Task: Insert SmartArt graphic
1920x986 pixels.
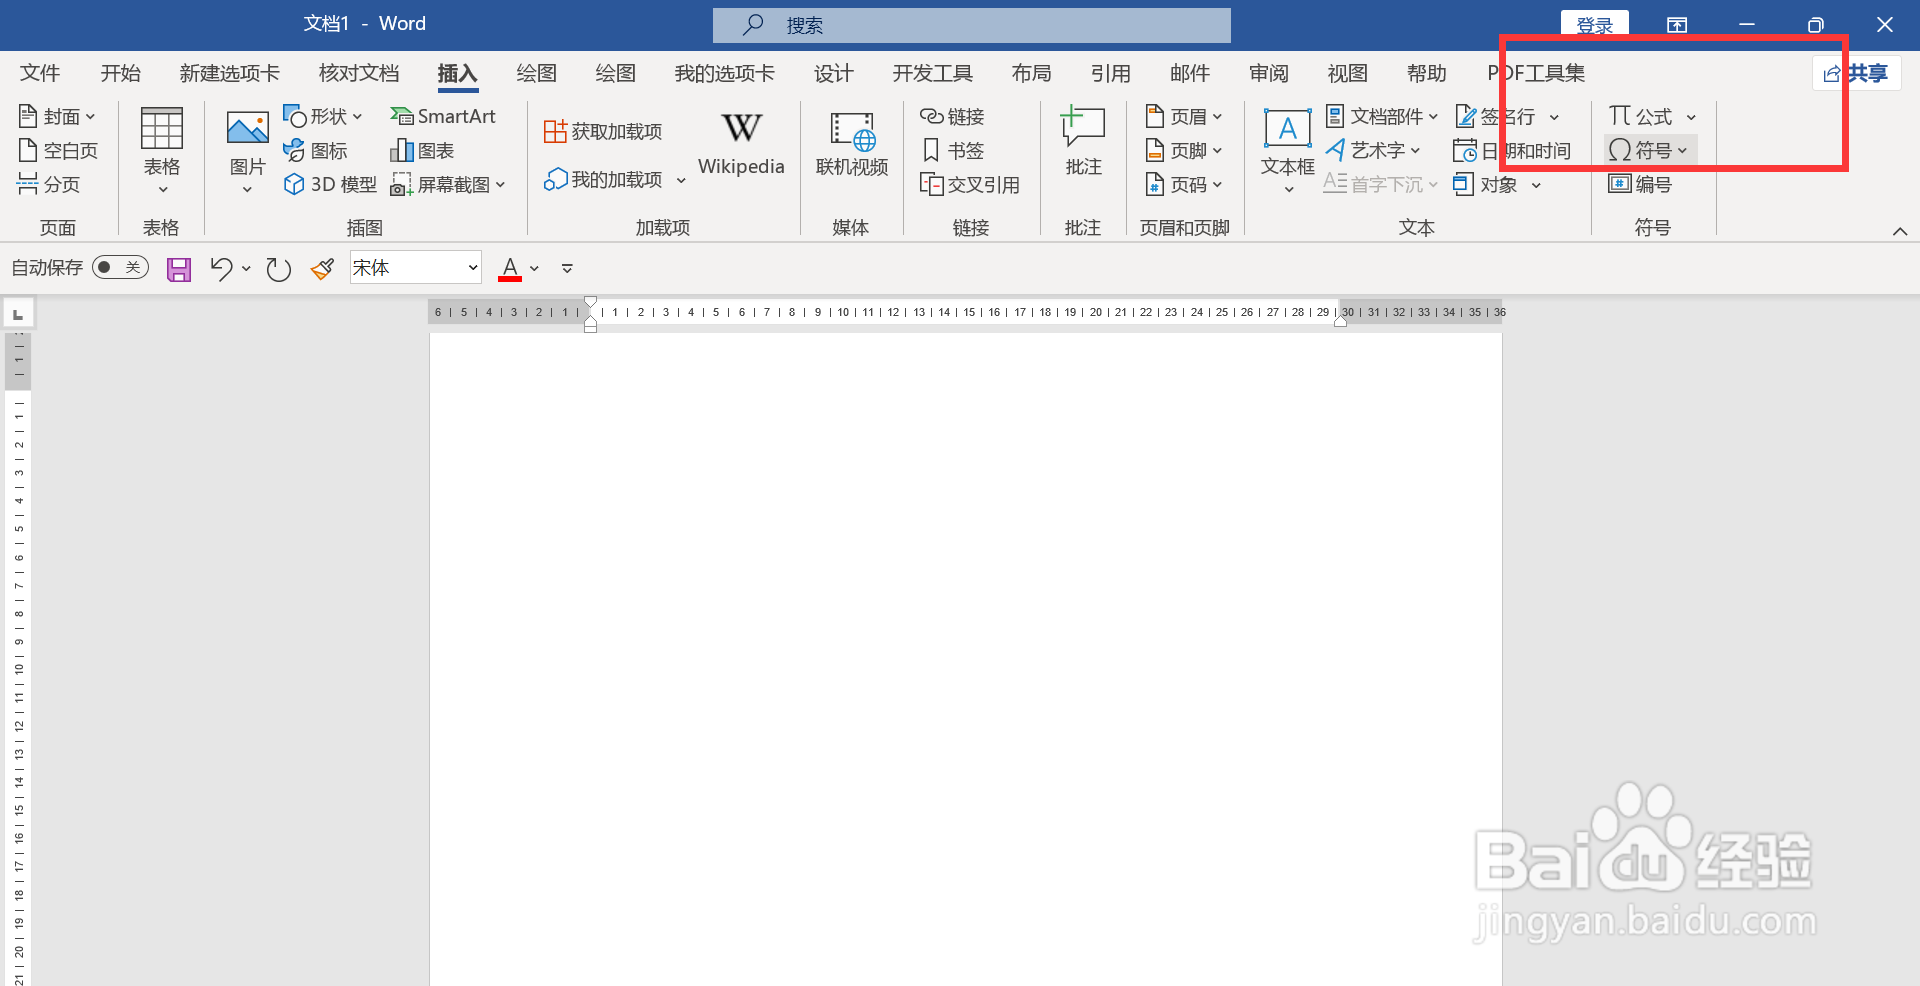Action: click(x=443, y=117)
